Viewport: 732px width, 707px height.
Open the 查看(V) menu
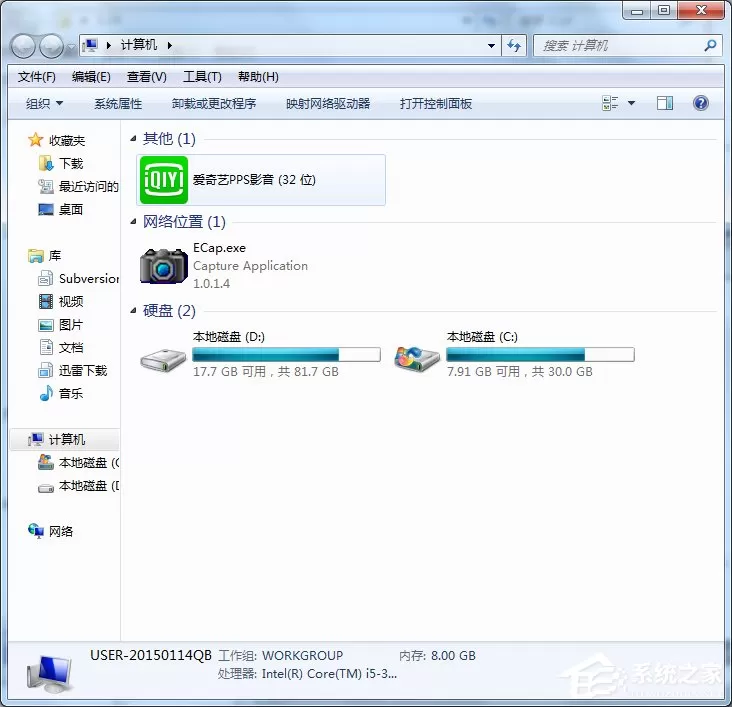tap(147, 77)
